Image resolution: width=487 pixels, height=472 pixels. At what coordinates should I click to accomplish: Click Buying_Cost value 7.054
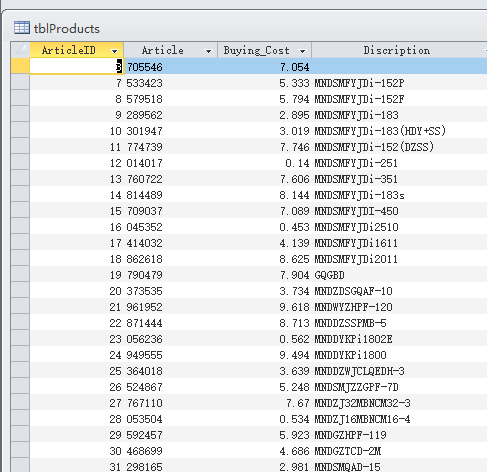click(295, 67)
